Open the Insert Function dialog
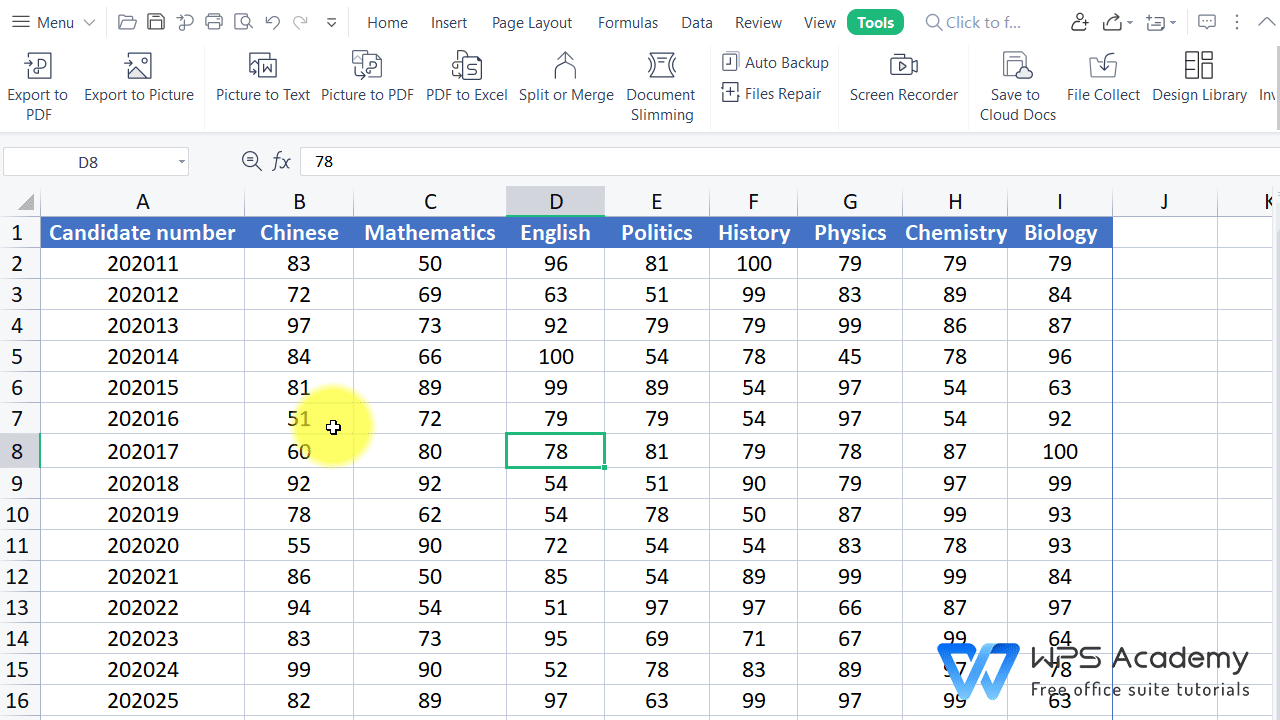 [x=281, y=161]
